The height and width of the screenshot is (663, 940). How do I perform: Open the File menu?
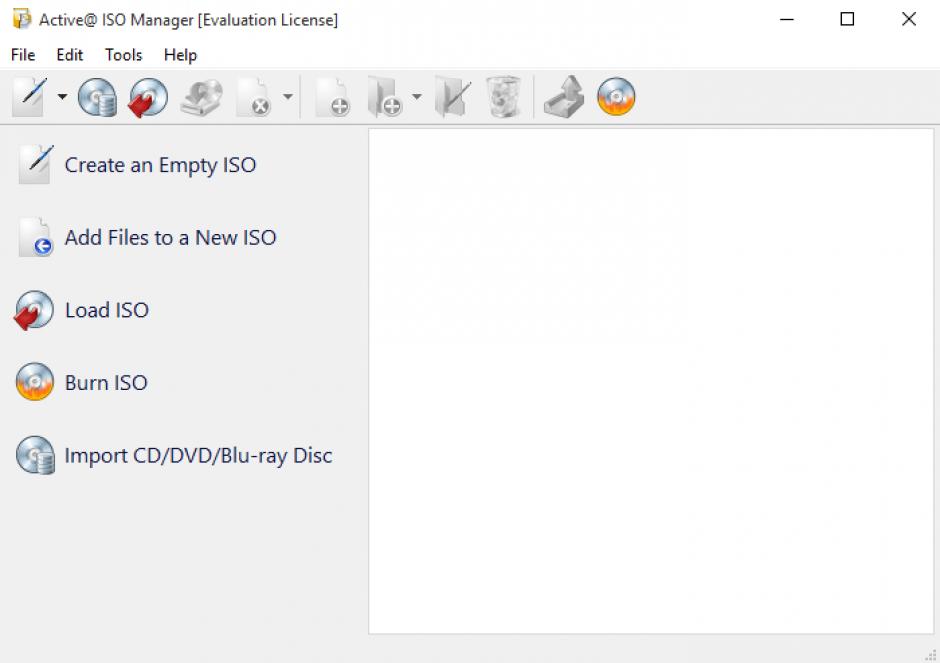click(23, 55)
